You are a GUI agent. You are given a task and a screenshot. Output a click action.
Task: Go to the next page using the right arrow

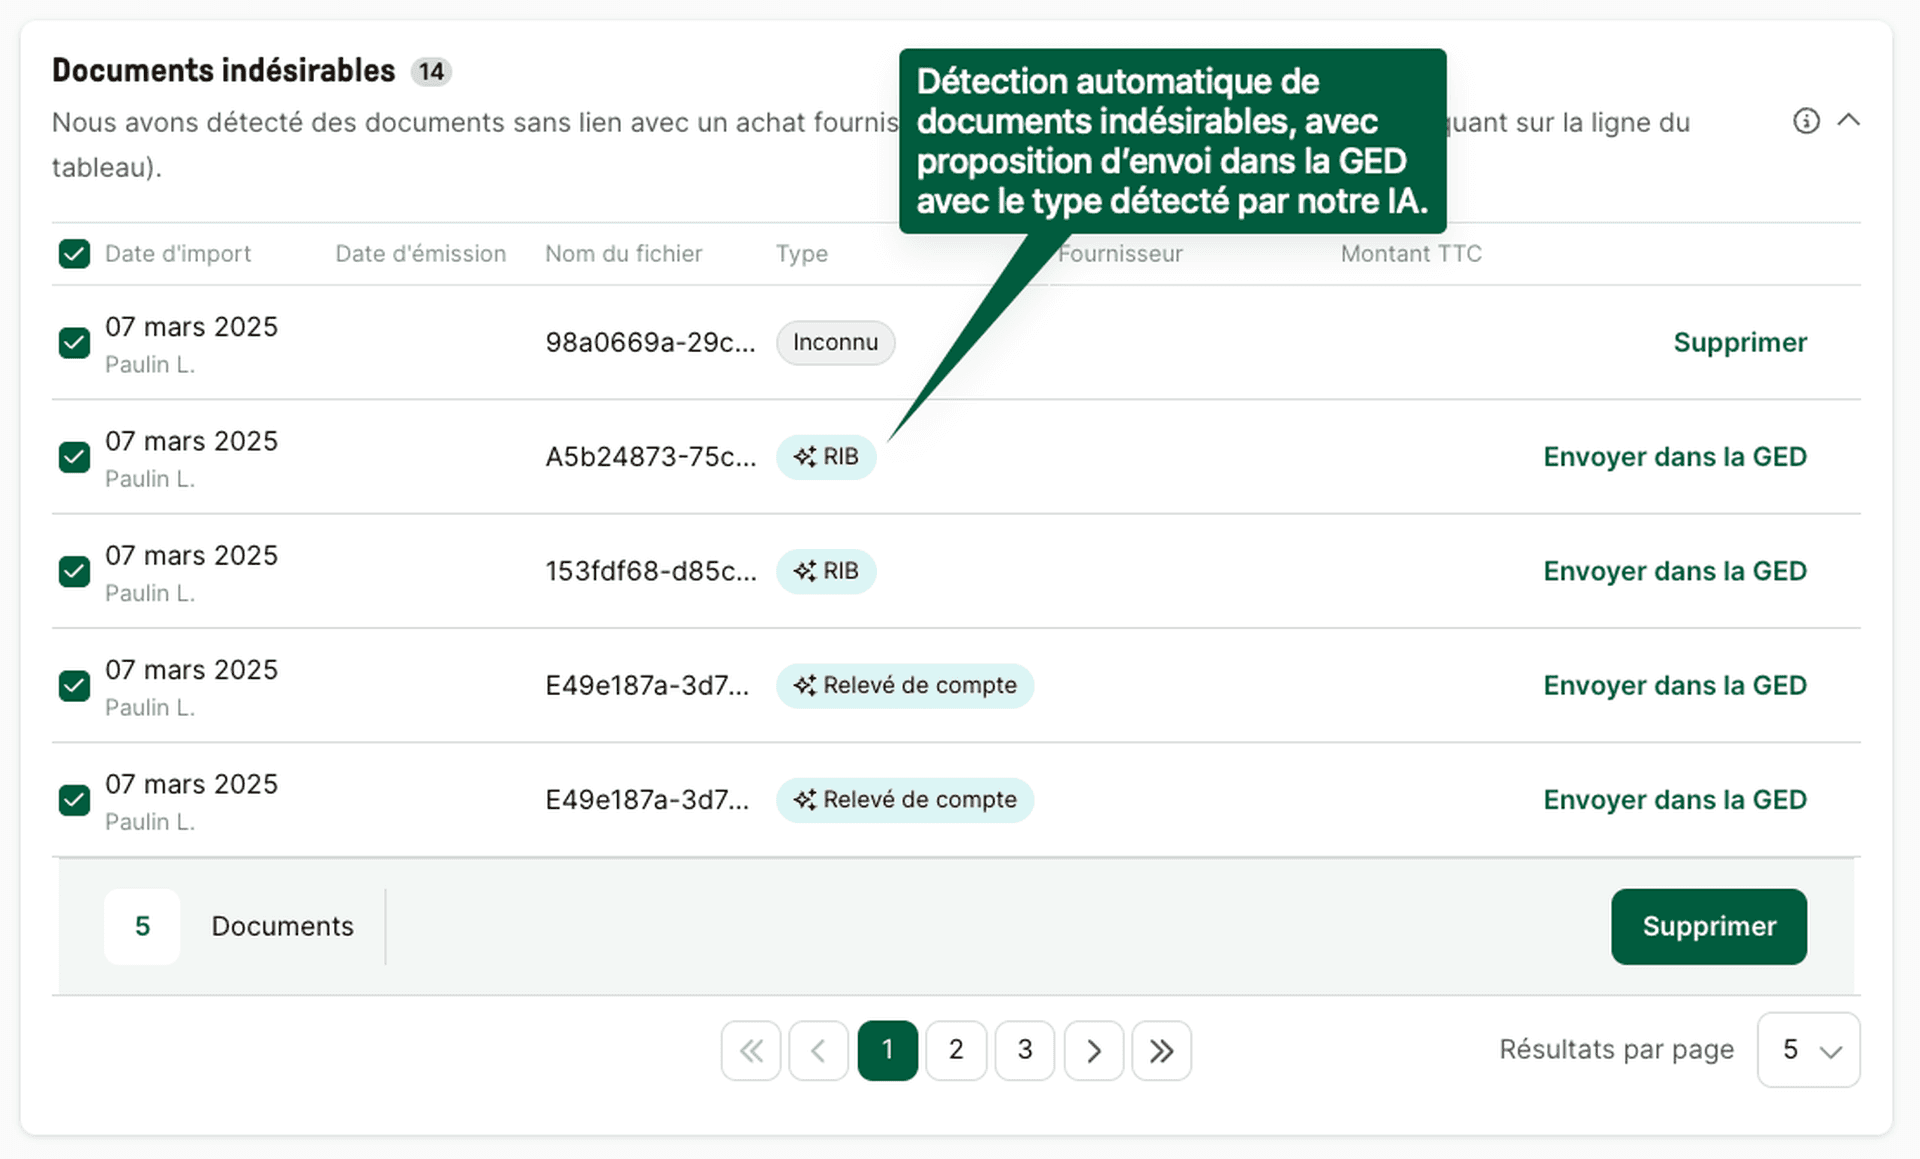pyautogui.click(x=1093, y=1050)
